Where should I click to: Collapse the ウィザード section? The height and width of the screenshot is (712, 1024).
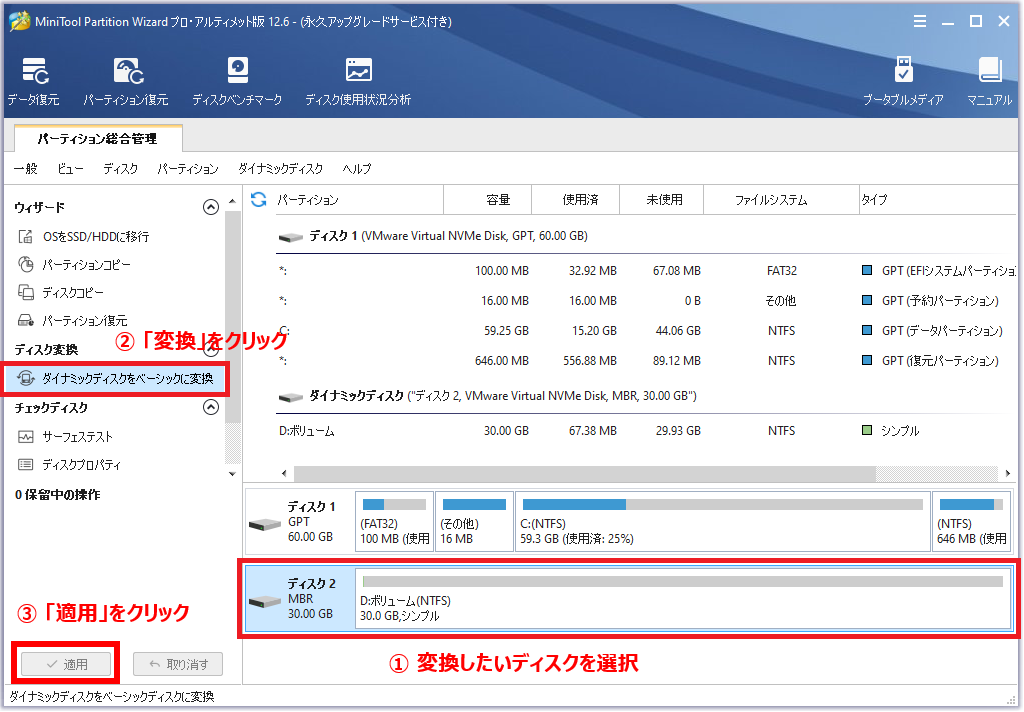click(210, 207)
